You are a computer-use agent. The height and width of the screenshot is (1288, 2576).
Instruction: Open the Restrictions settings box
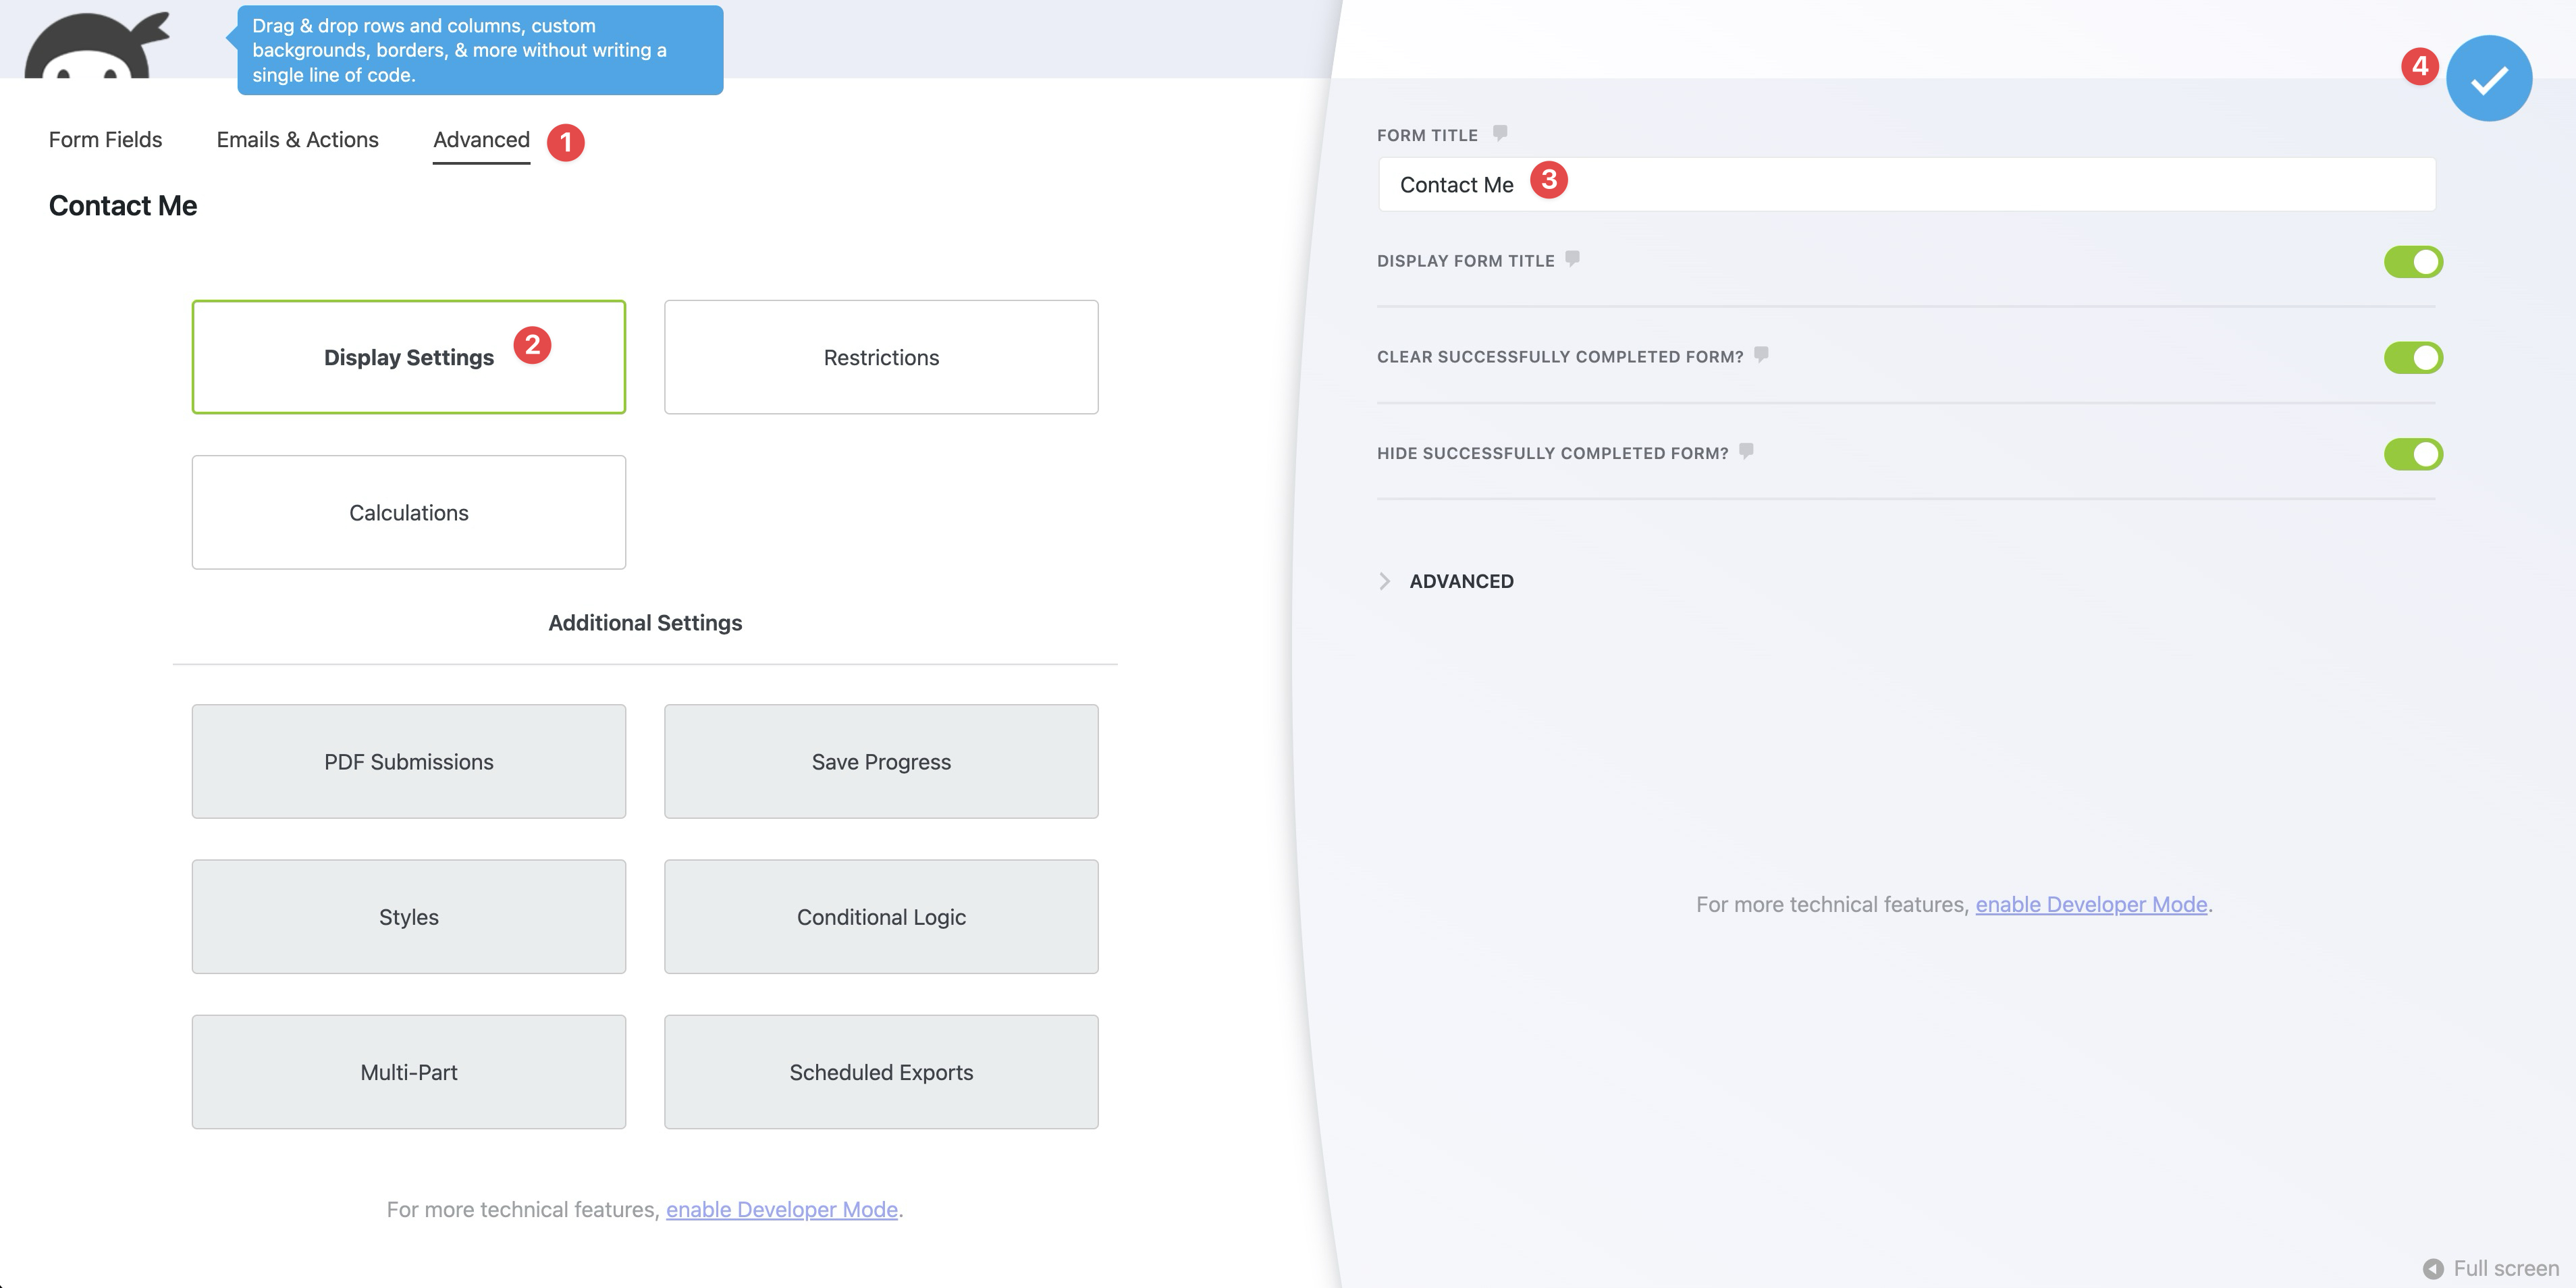881,357
